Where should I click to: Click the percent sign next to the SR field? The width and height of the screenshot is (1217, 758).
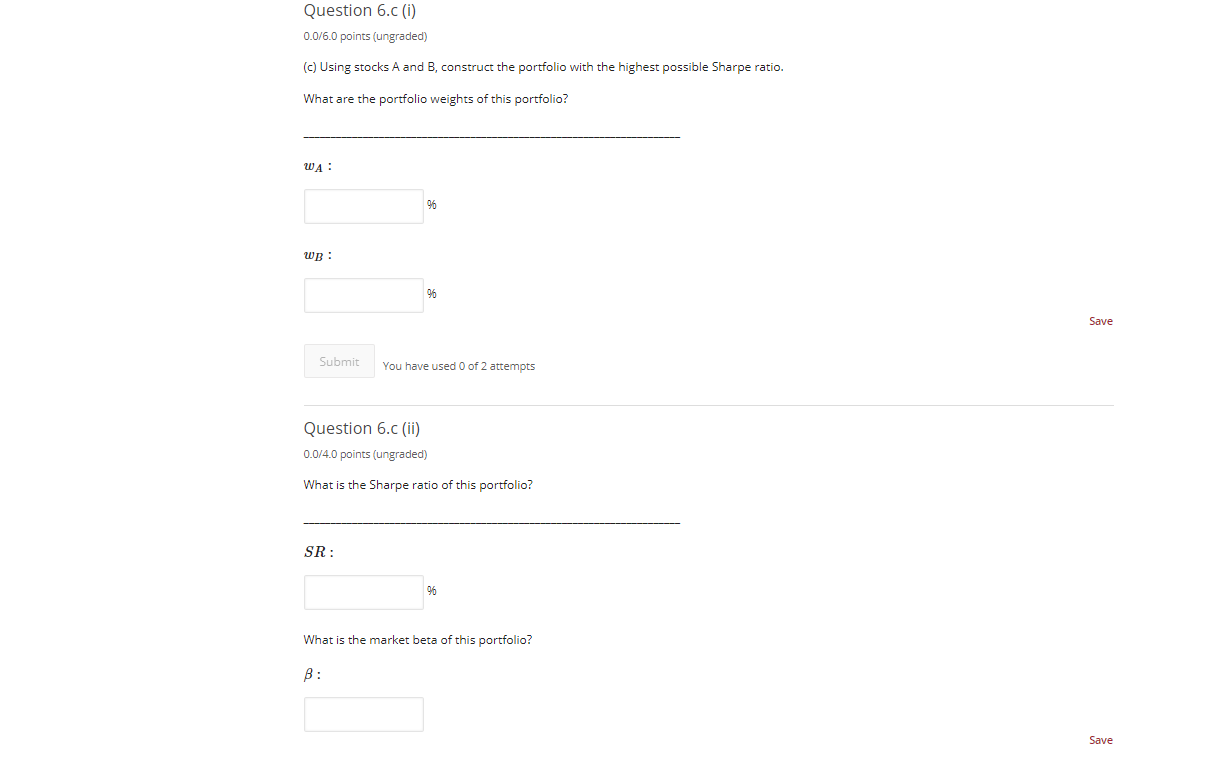point(431,590)
